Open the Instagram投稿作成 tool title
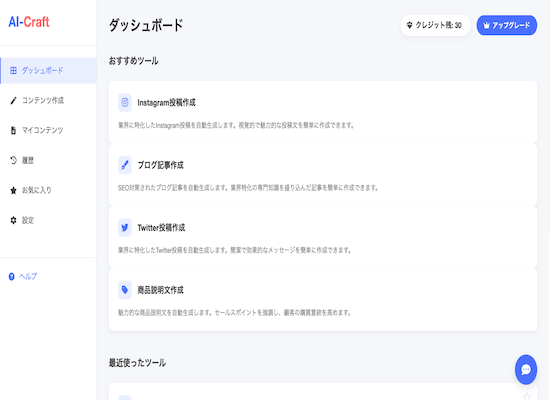Viewport: 550px width, 400px height. point(166,102)
